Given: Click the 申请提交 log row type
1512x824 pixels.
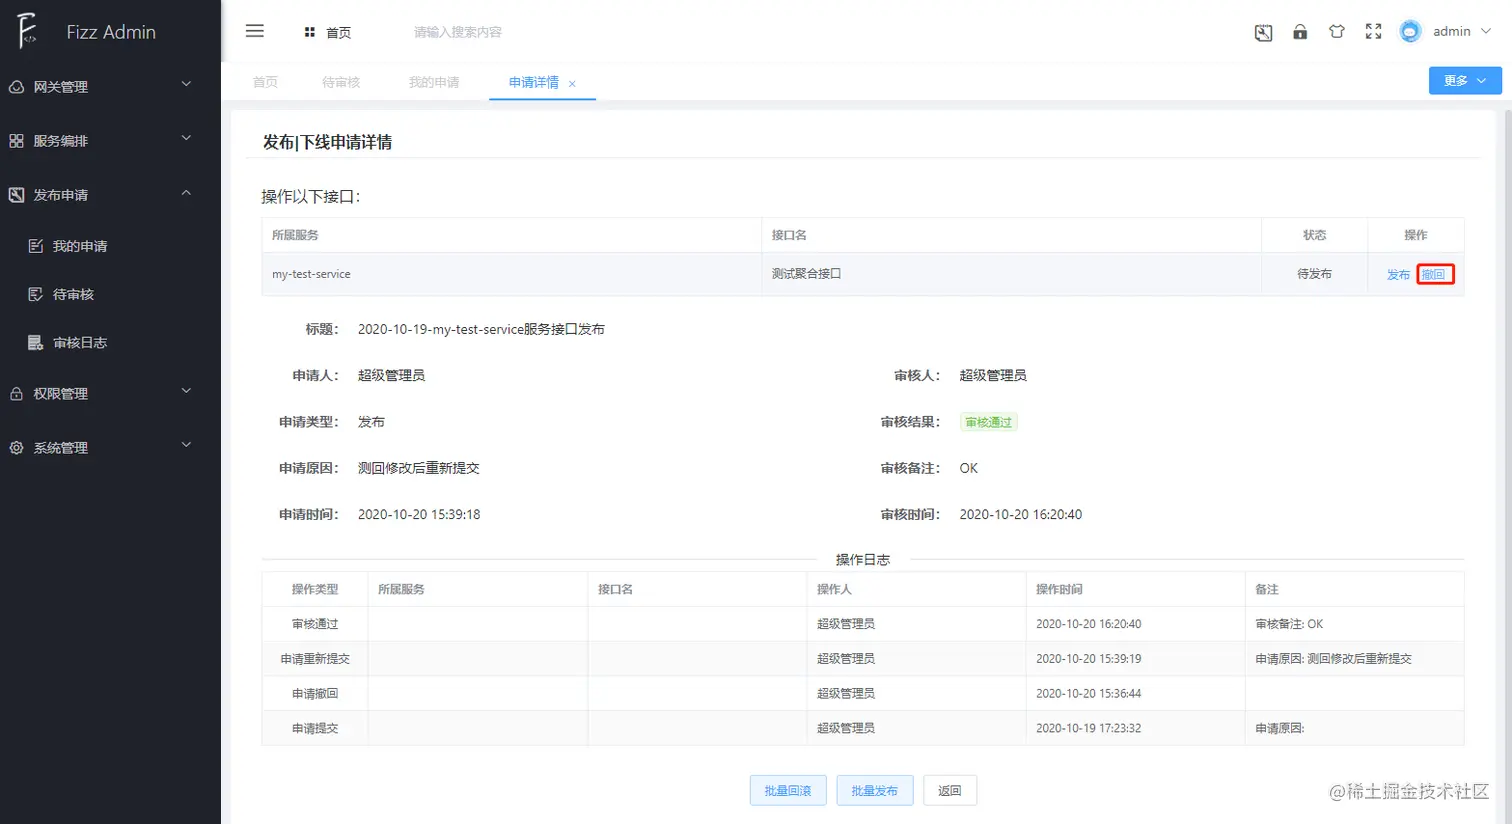Looking at the screenshot, I should coord(315,728).
